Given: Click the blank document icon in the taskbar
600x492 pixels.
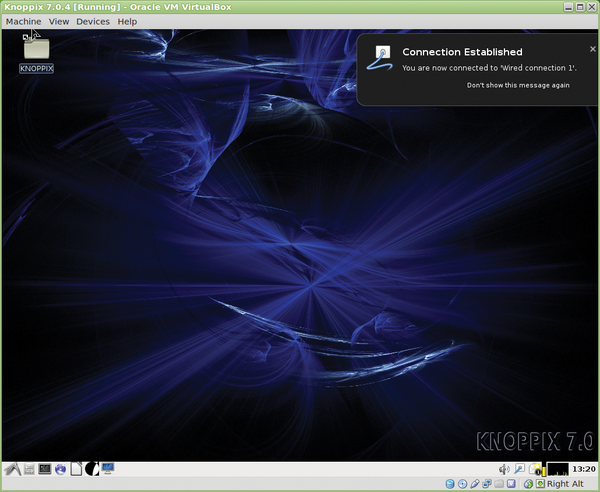Looking at the screenshot, I should [76, 468].
